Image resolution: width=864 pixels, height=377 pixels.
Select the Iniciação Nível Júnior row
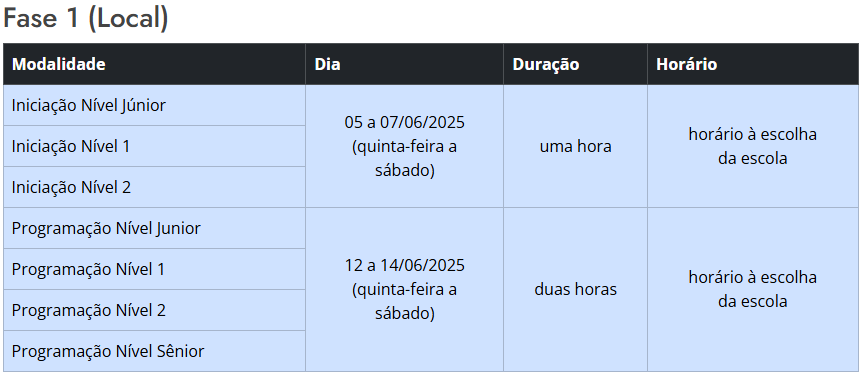point(154,105)
